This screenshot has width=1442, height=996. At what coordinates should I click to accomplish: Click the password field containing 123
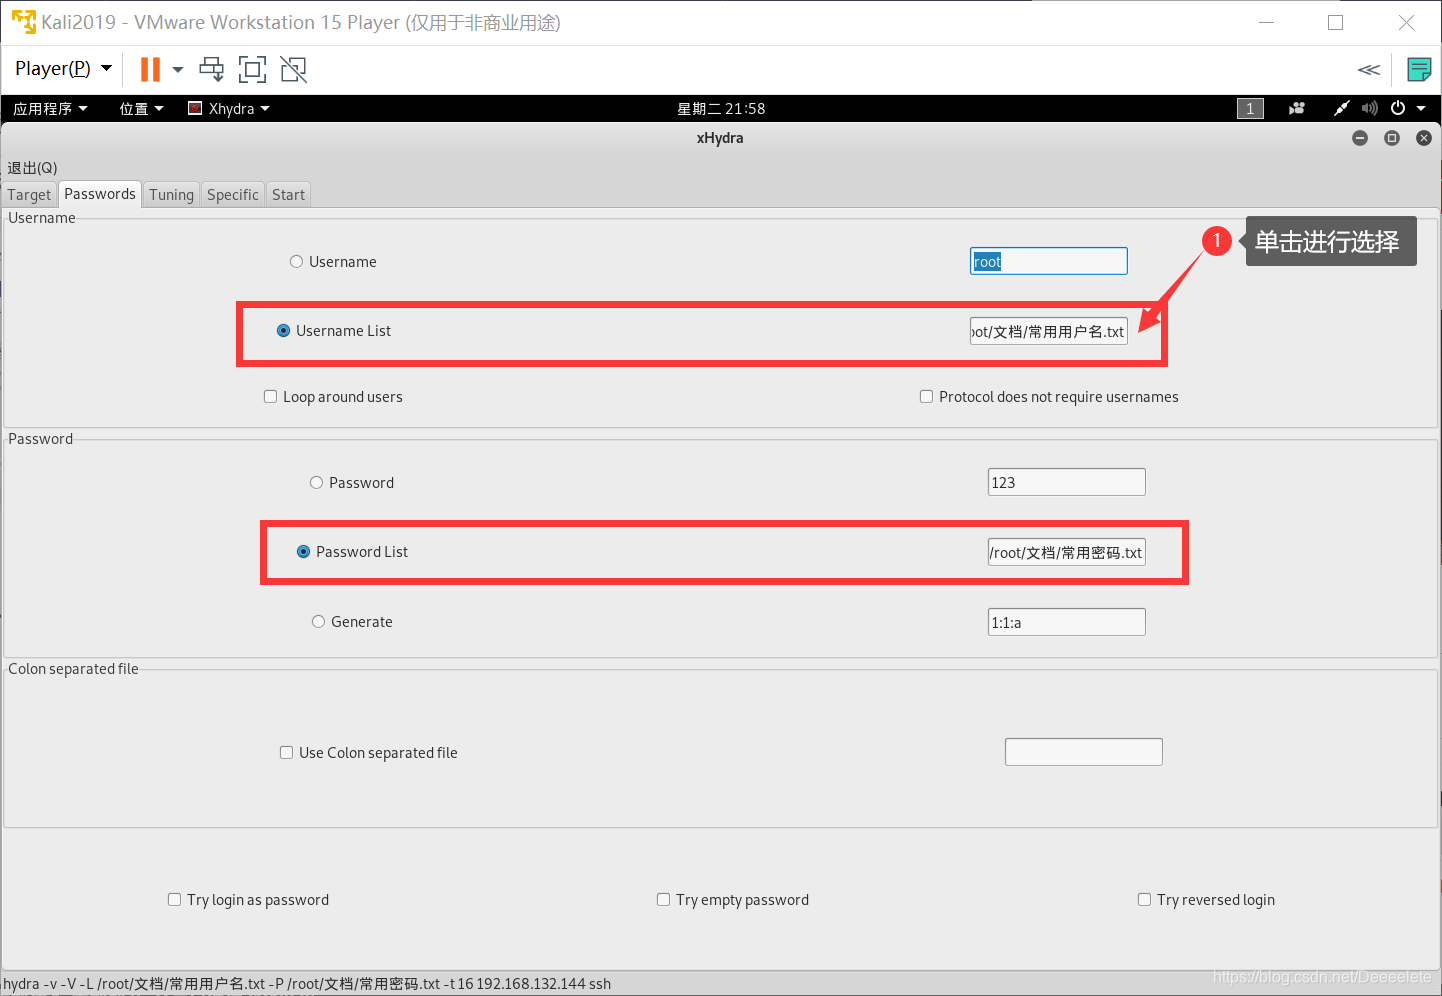pyautogui.click(x=1067, y=482)
